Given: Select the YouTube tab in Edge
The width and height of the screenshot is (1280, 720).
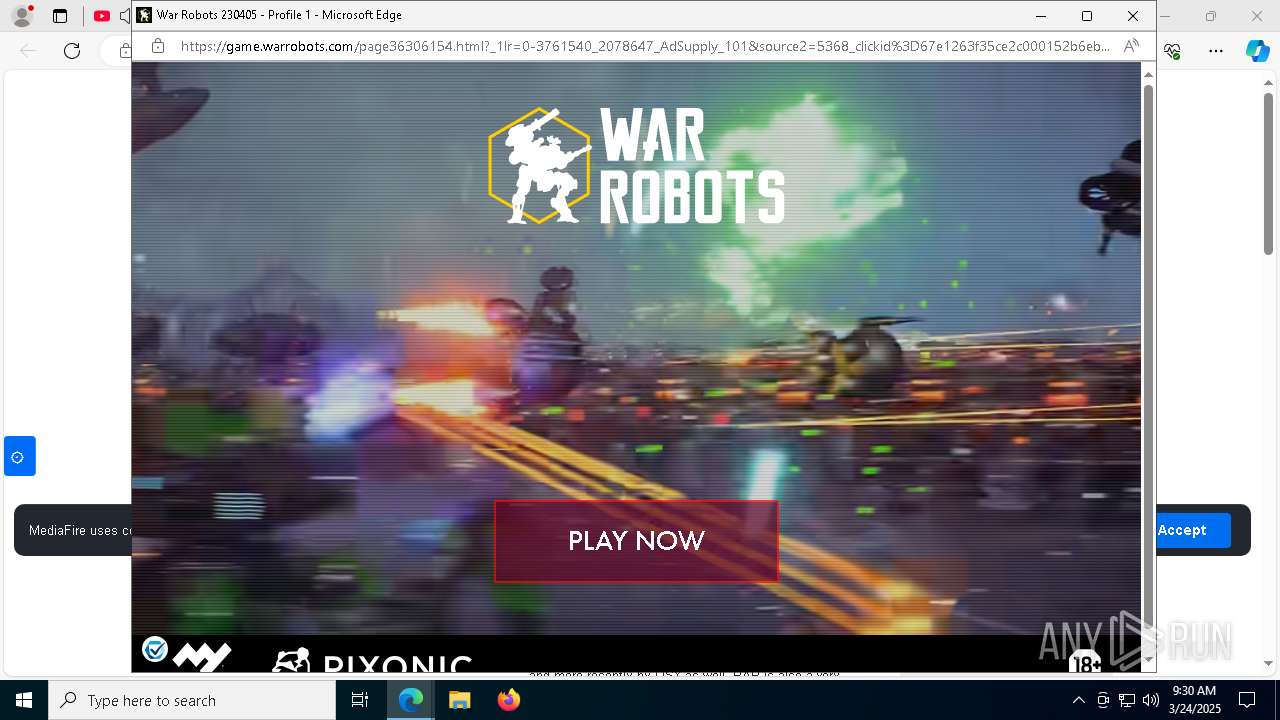Looking at the screenshot, I should pyautogui.click(x=102, y=16).
